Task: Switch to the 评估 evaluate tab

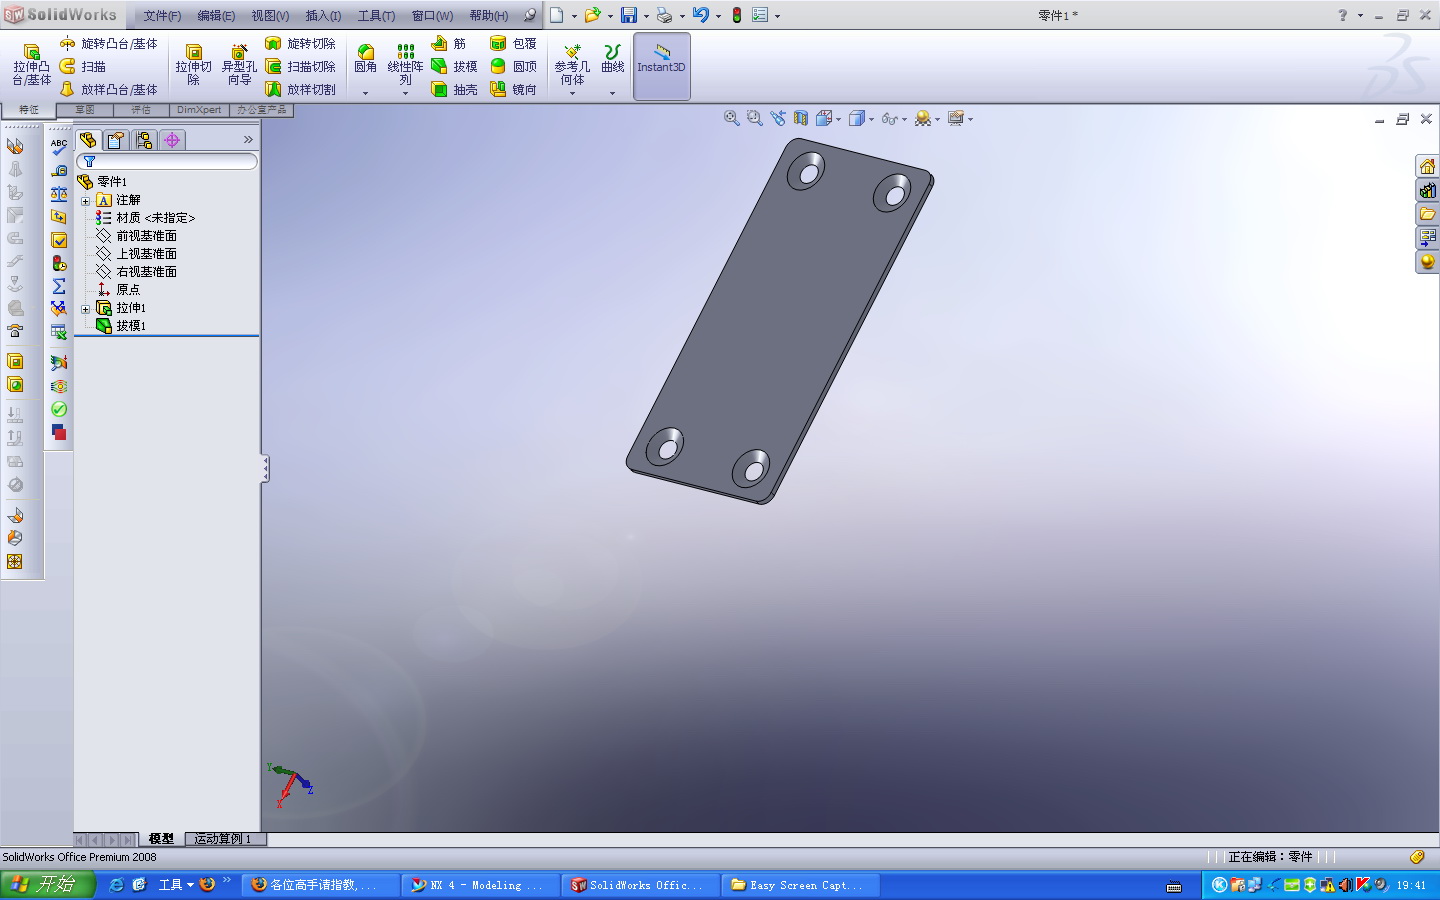Action: 141,110
